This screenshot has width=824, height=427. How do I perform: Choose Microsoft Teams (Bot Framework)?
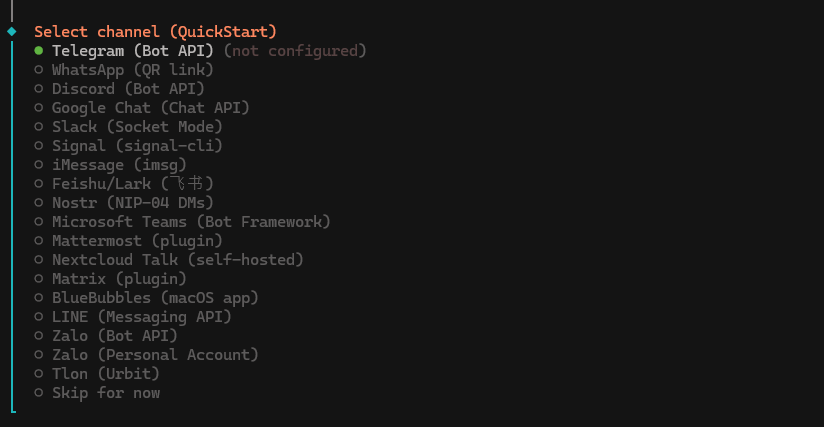(x=191, y=222)
